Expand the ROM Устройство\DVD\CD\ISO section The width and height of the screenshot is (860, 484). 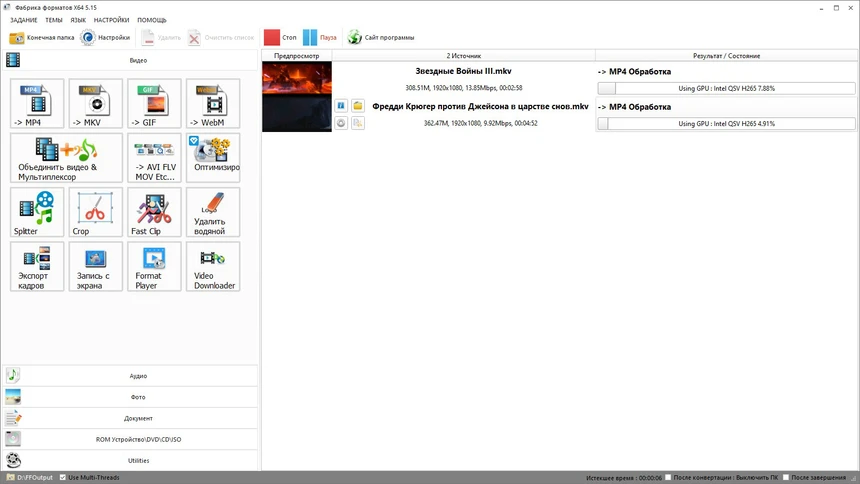pyautogui.click(x=130, y=439)
